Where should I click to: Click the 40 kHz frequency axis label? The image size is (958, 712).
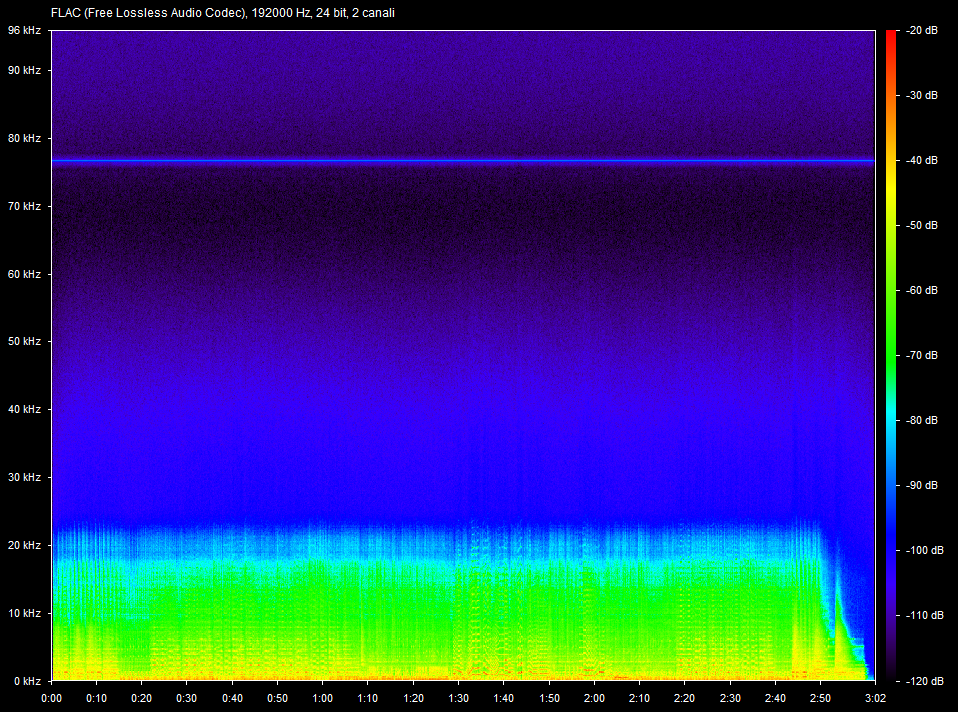pos(24,409)
